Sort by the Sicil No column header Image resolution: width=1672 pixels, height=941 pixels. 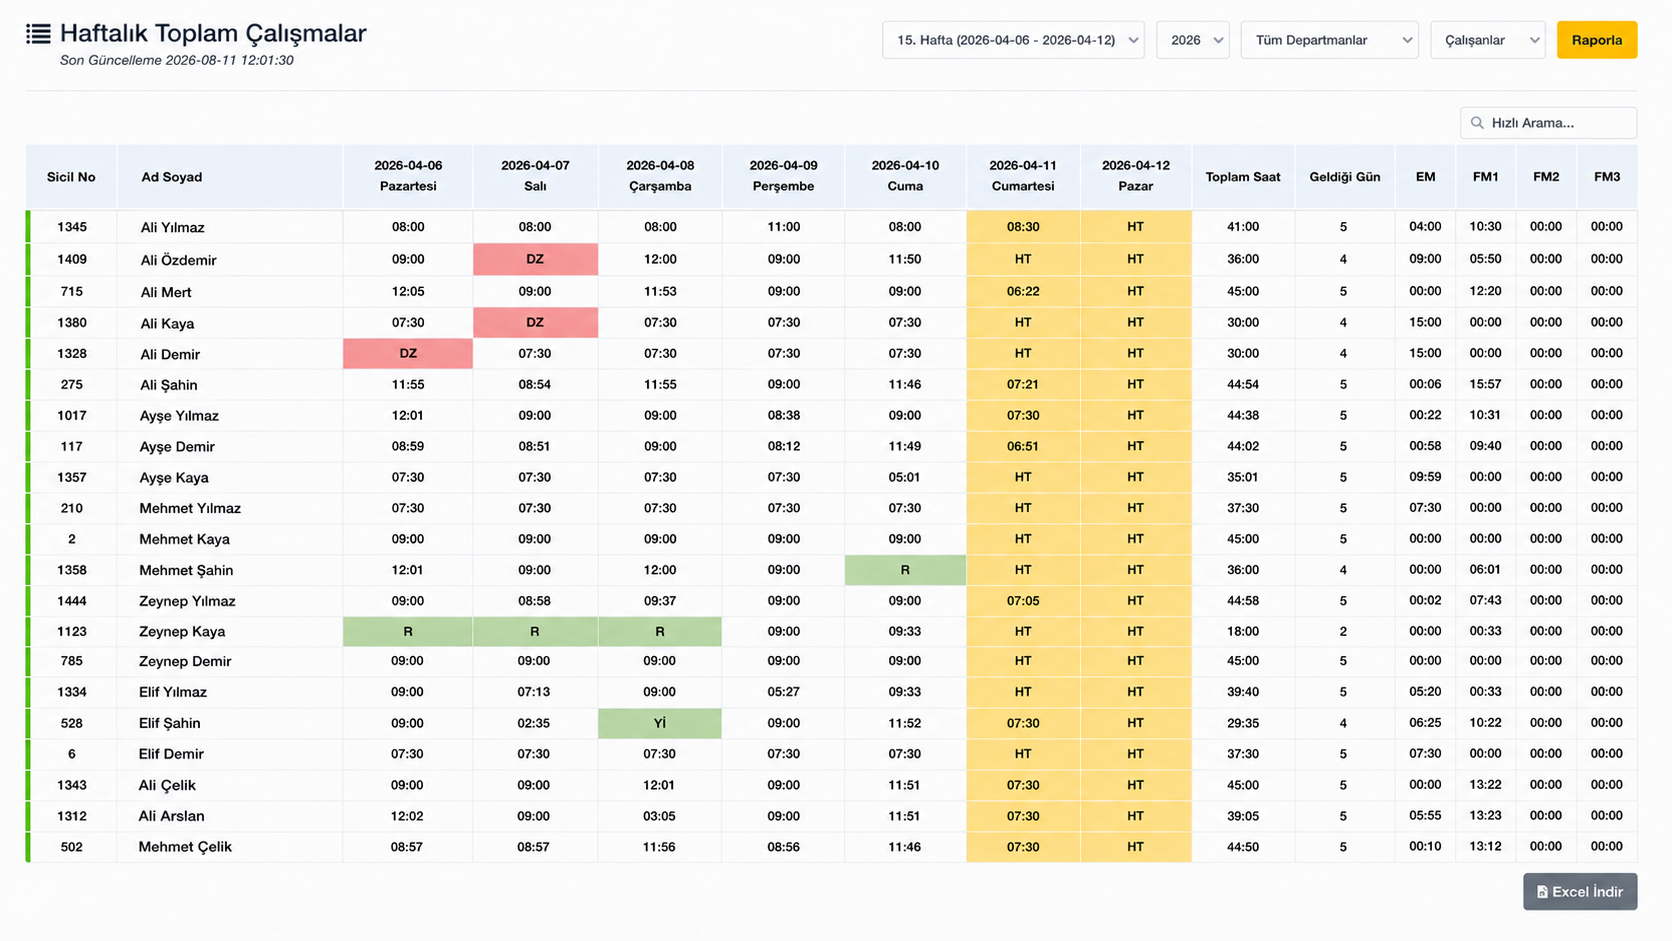(71, 177)
